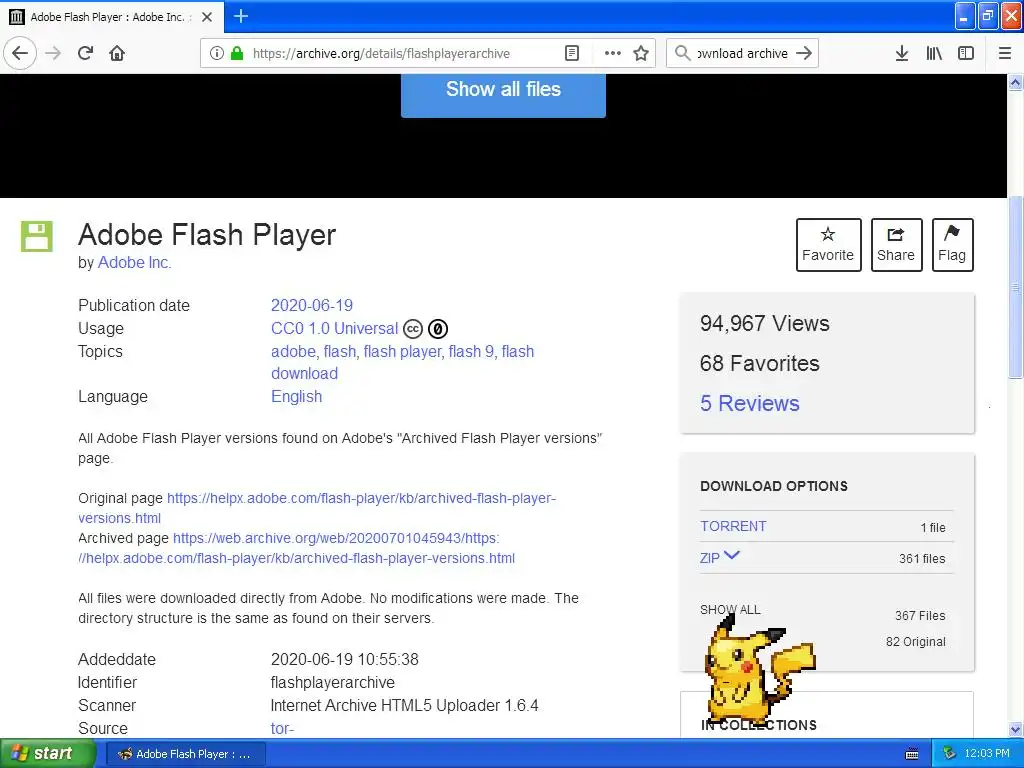Open the 'tor-' source link

tap(282, 728)
